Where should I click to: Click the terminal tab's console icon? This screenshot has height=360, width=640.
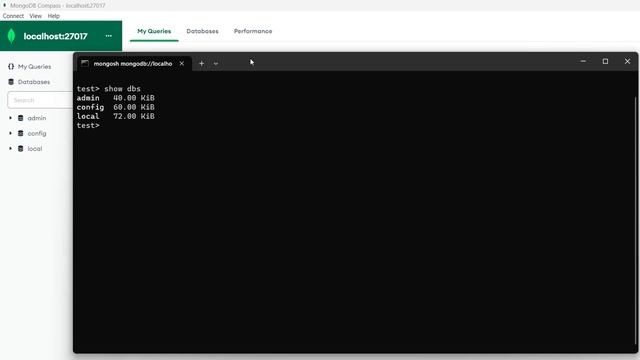(85, 63)
